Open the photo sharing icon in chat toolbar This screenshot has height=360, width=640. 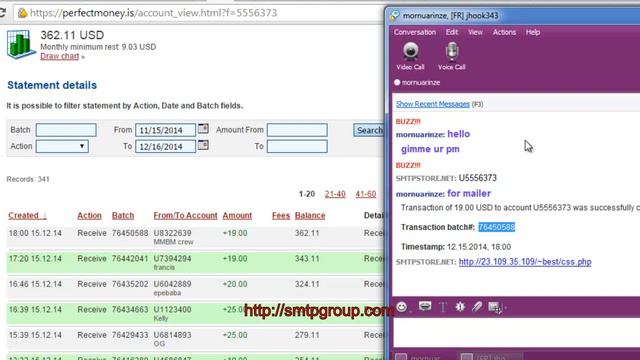pos(495,307)
